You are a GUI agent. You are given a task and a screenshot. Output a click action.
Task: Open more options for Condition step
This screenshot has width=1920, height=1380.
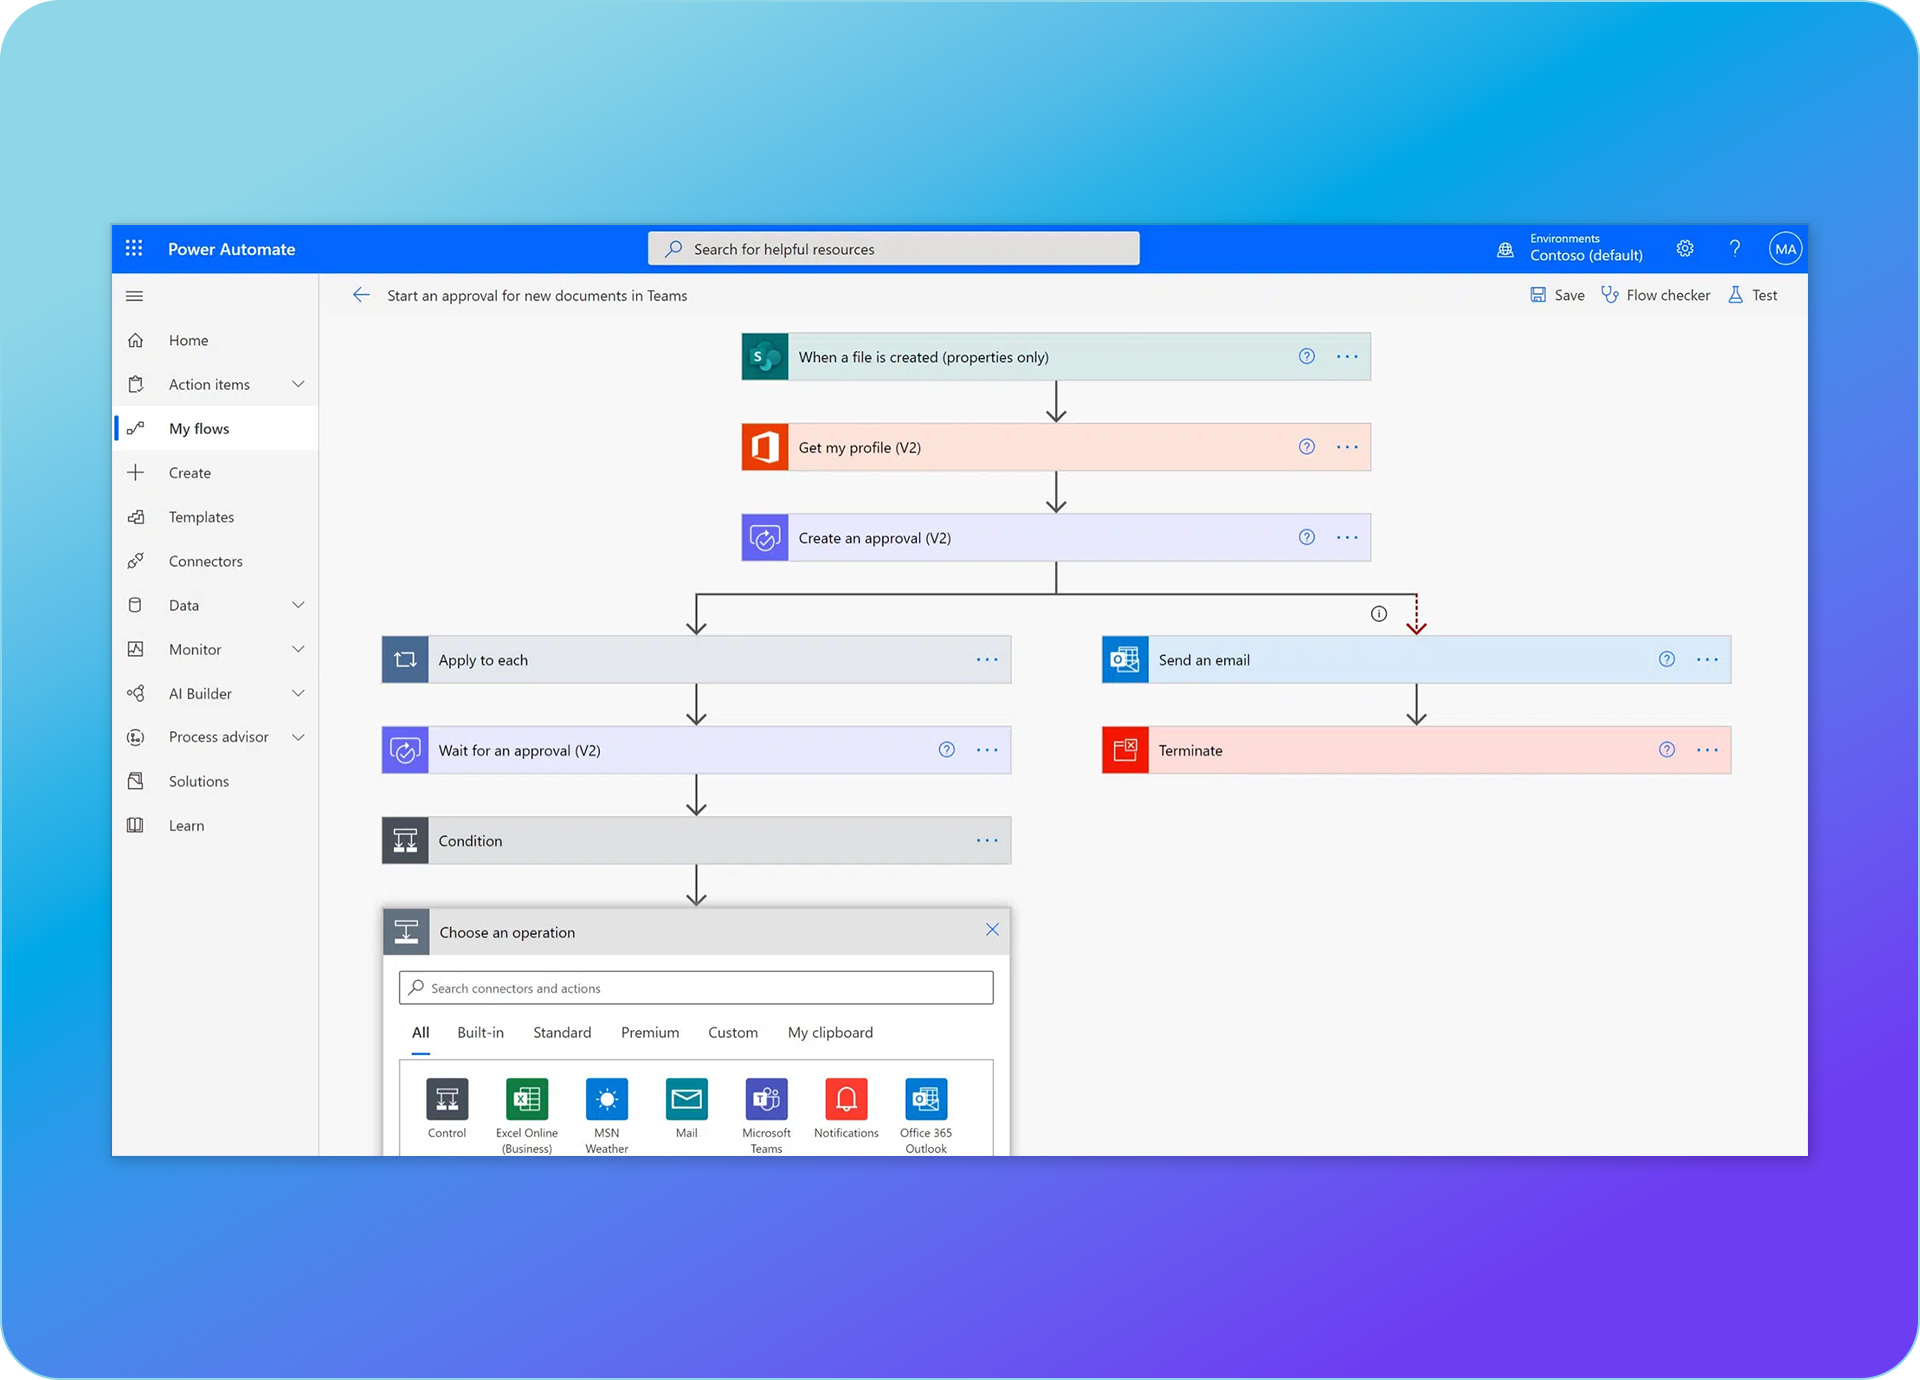(987, 841)
